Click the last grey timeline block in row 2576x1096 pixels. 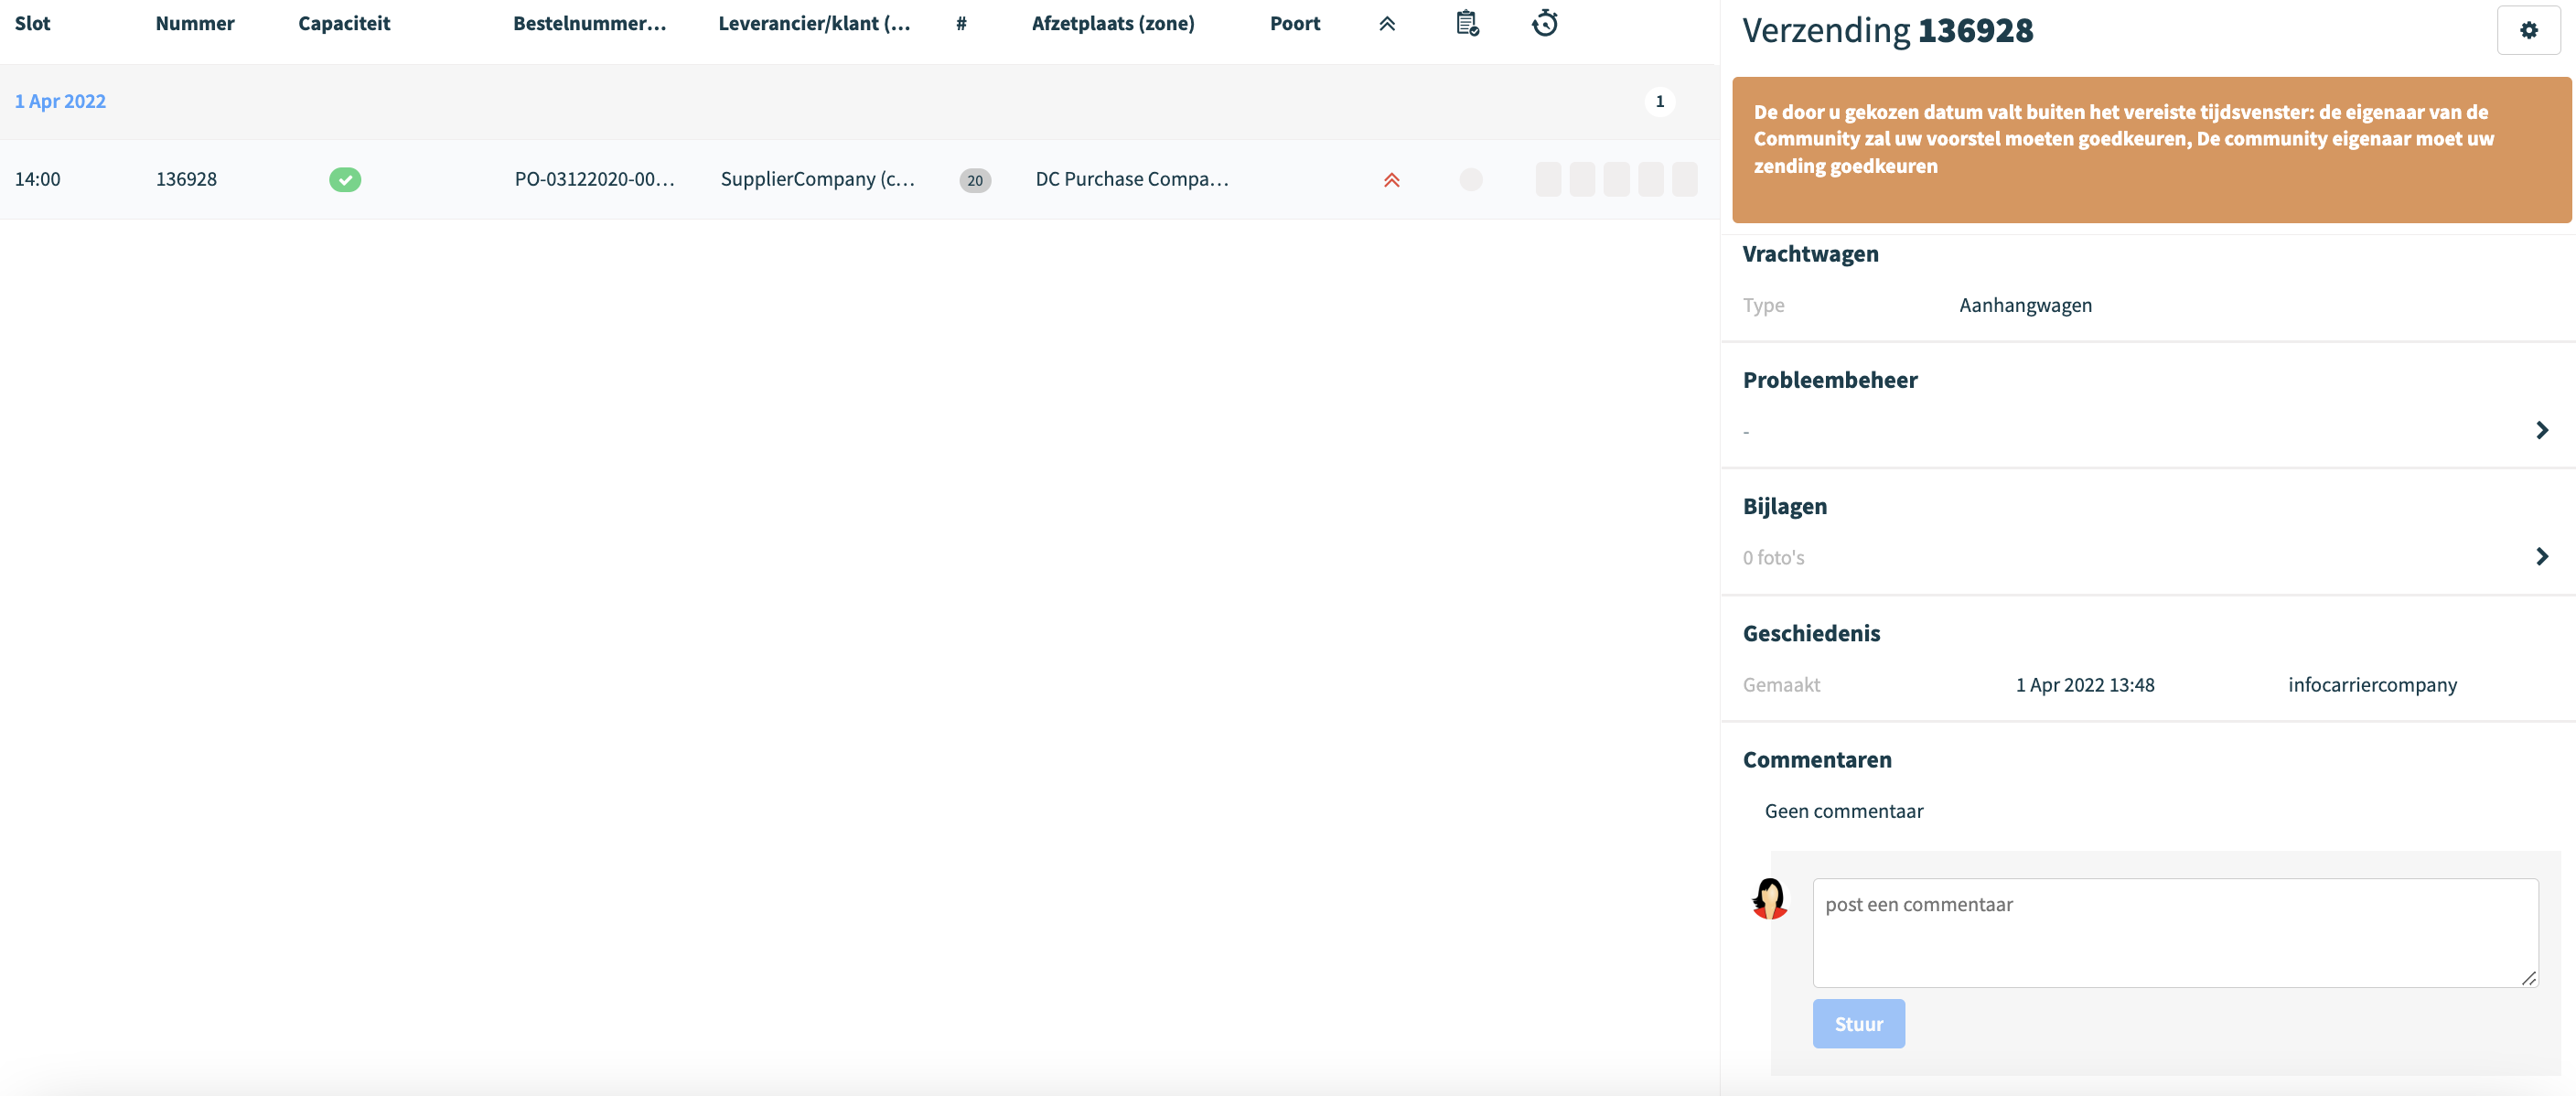tap(1685, 180)
